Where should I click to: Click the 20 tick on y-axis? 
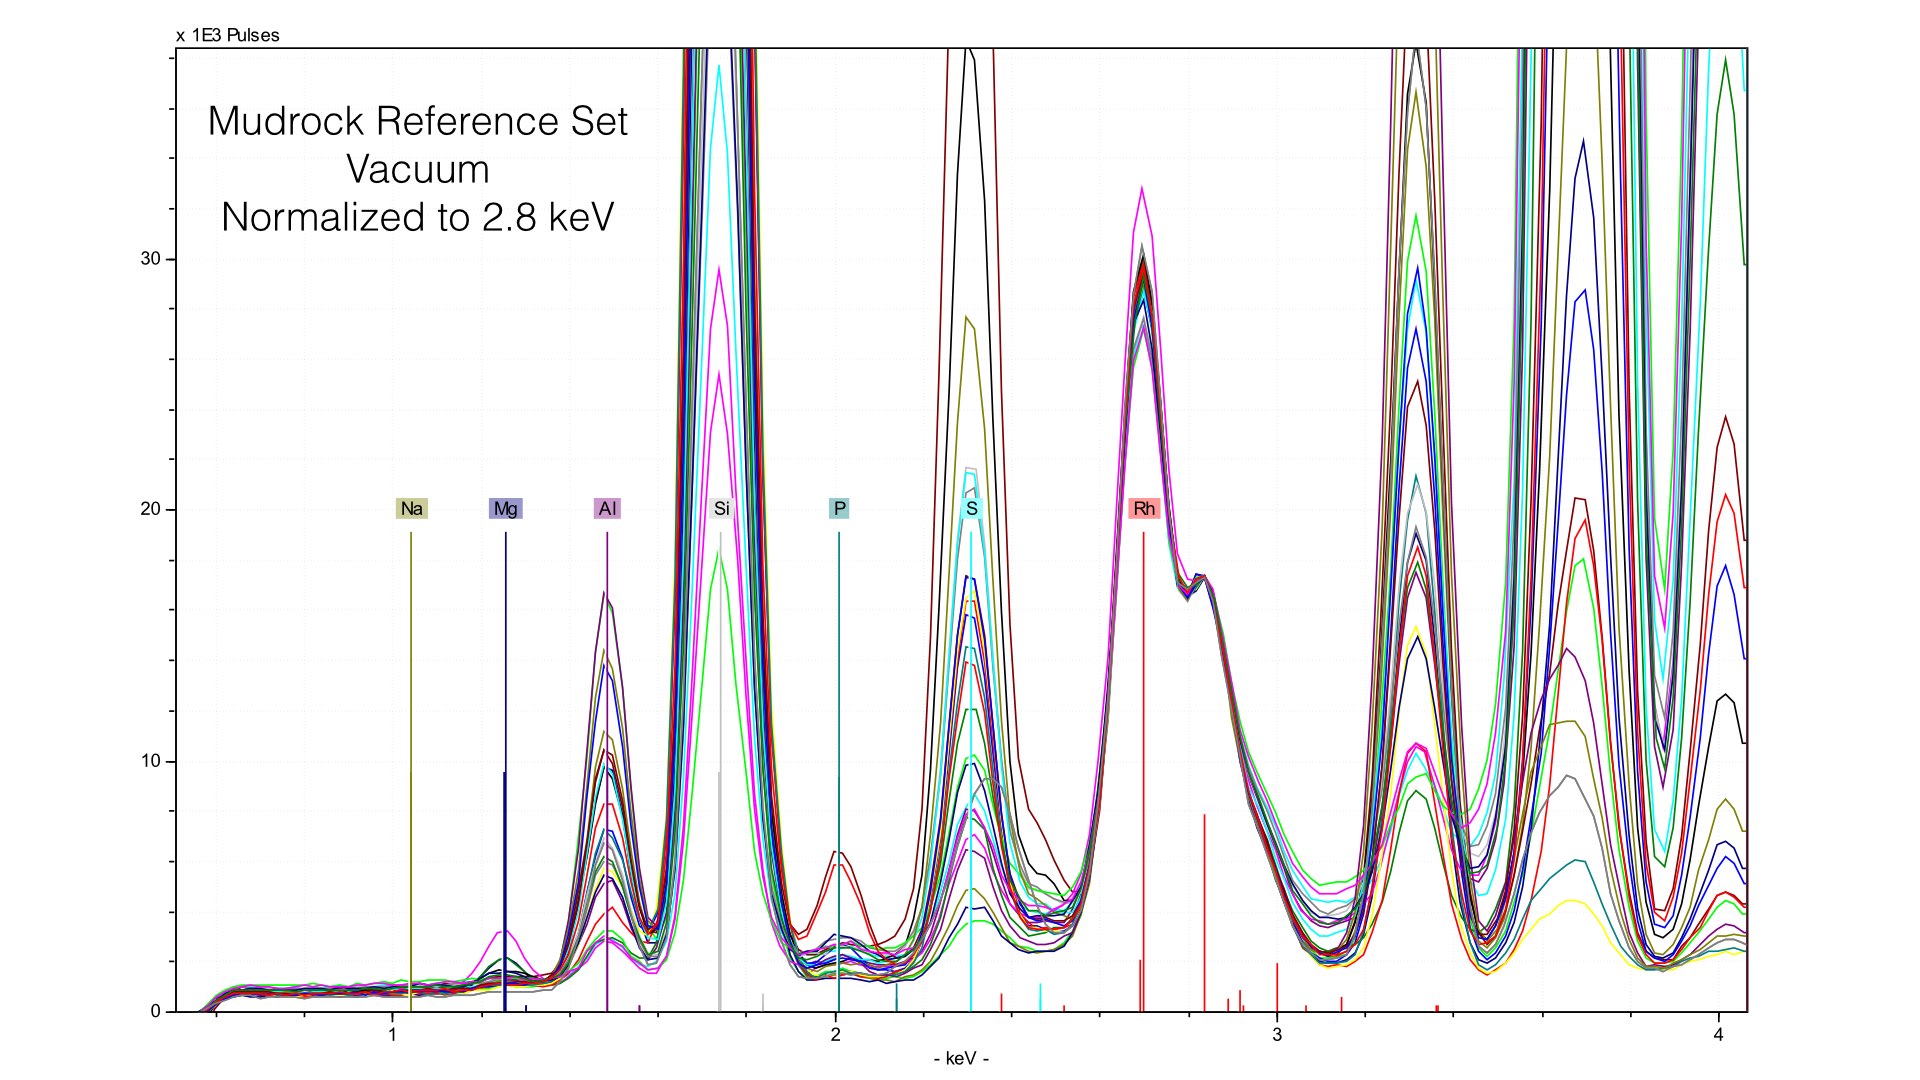(x=150, y=509)
